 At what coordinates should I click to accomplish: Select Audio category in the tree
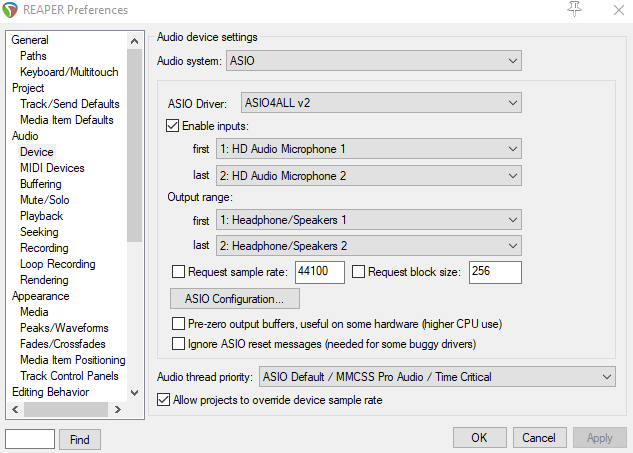25,136
